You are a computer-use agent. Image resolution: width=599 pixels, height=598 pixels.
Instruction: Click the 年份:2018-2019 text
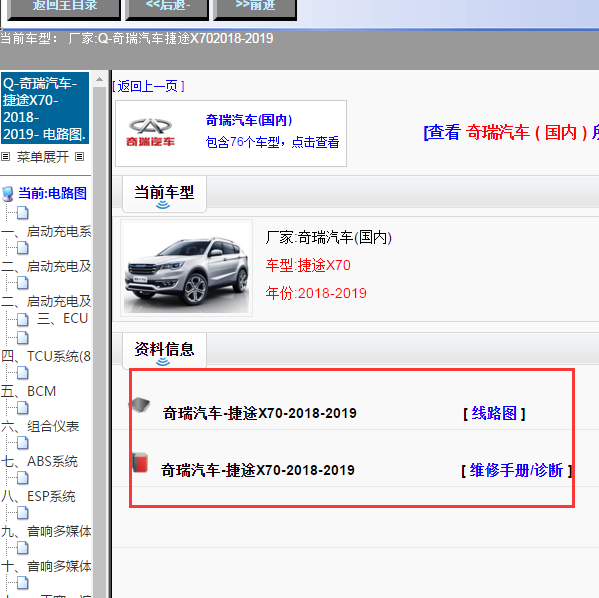(316, 293)
